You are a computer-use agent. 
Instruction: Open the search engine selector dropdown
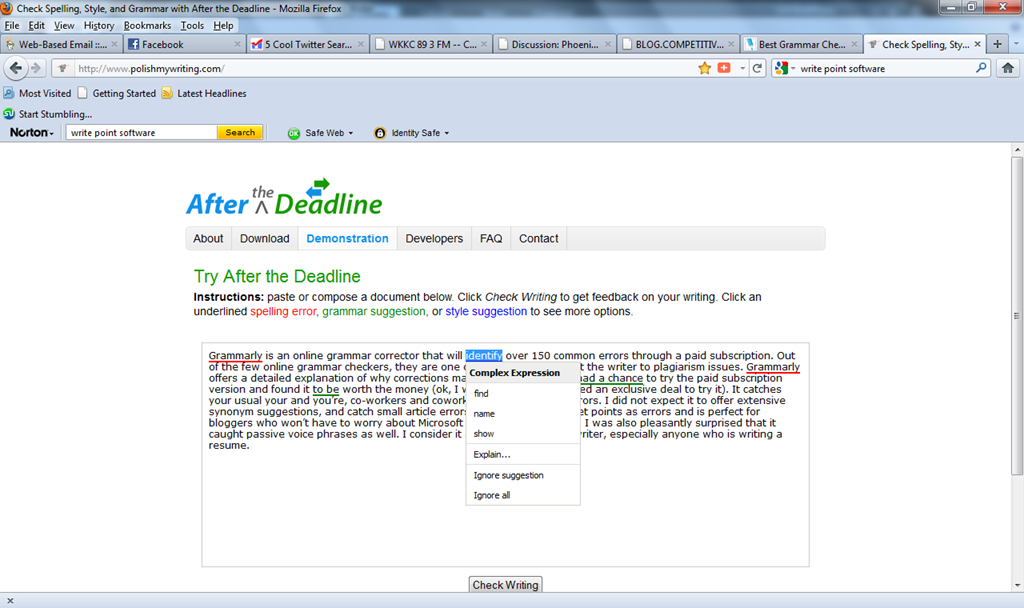pyautogui.click(x=784, y=68)
